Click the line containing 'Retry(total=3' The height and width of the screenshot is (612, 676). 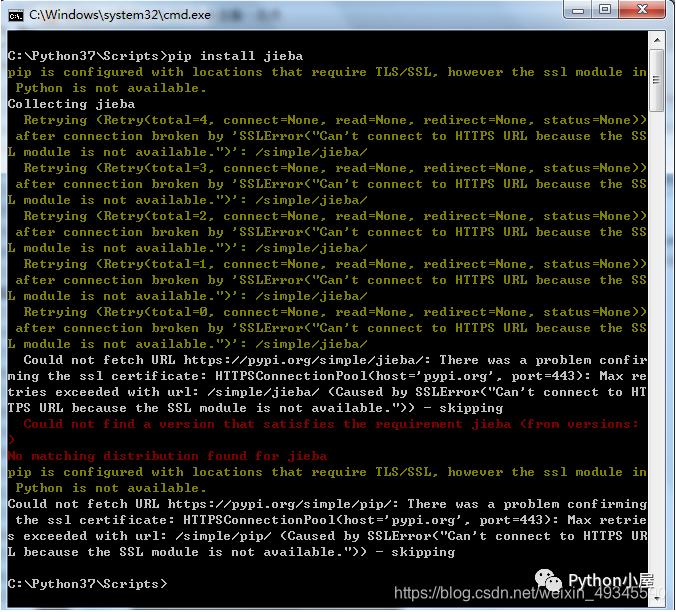click(x=335, y=168)
